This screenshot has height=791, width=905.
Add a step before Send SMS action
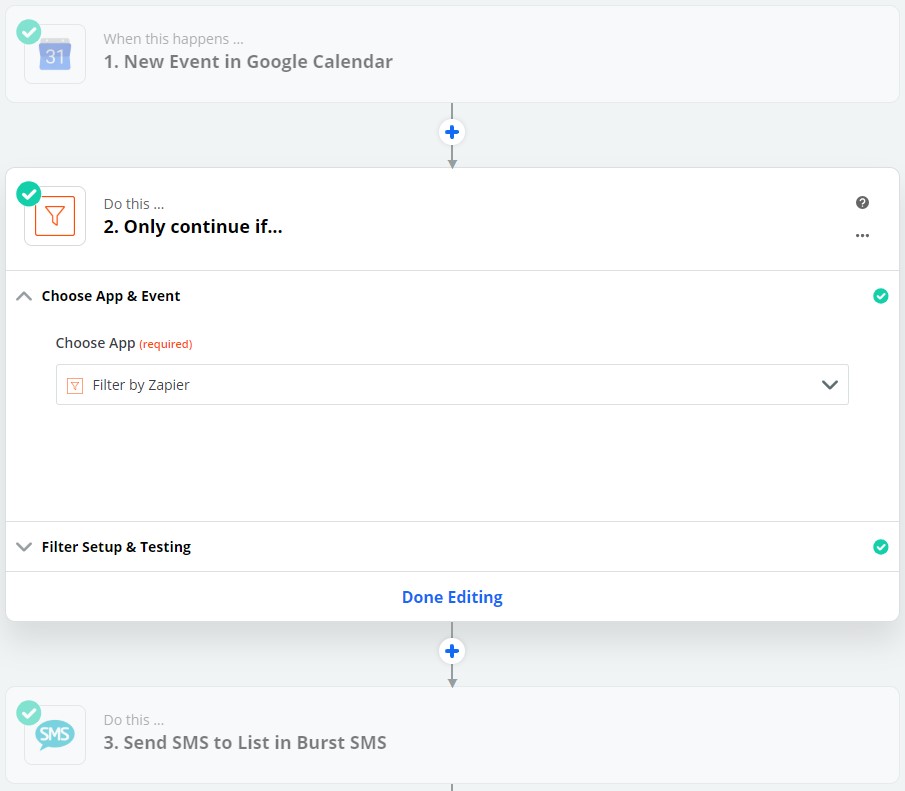452,651
